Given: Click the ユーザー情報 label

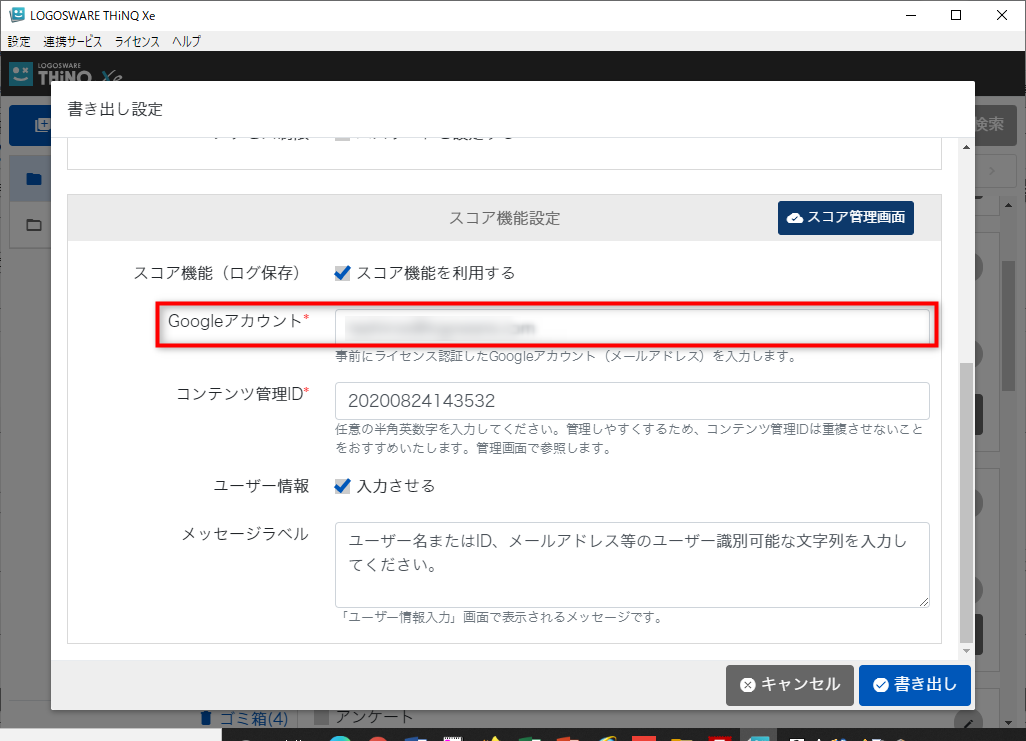Looking at the screenshot, I should (x=261, y=486).
